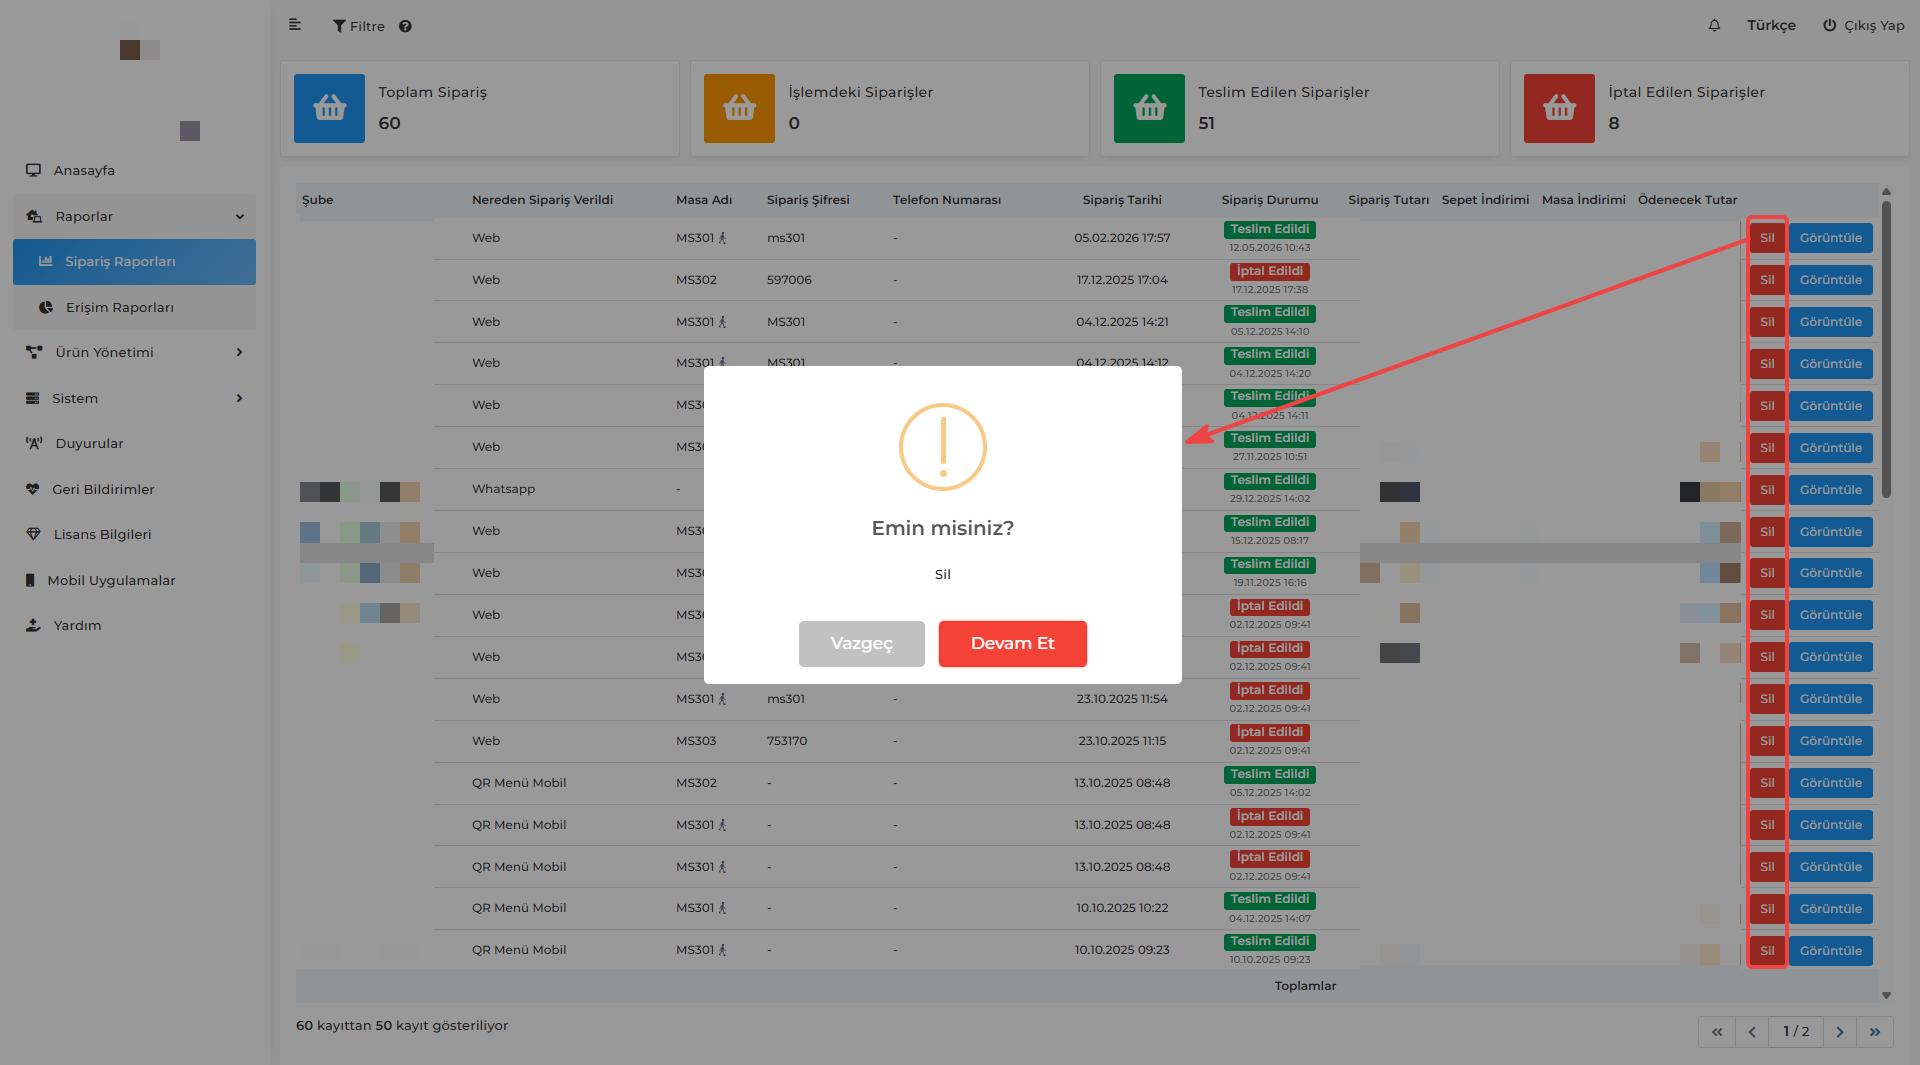Image resolution: width=1920 pixels, height=1065 pixels.
Task: Click Görüntüle on the 10.10.2025 09:23 row
Action: pos(1830,951)
